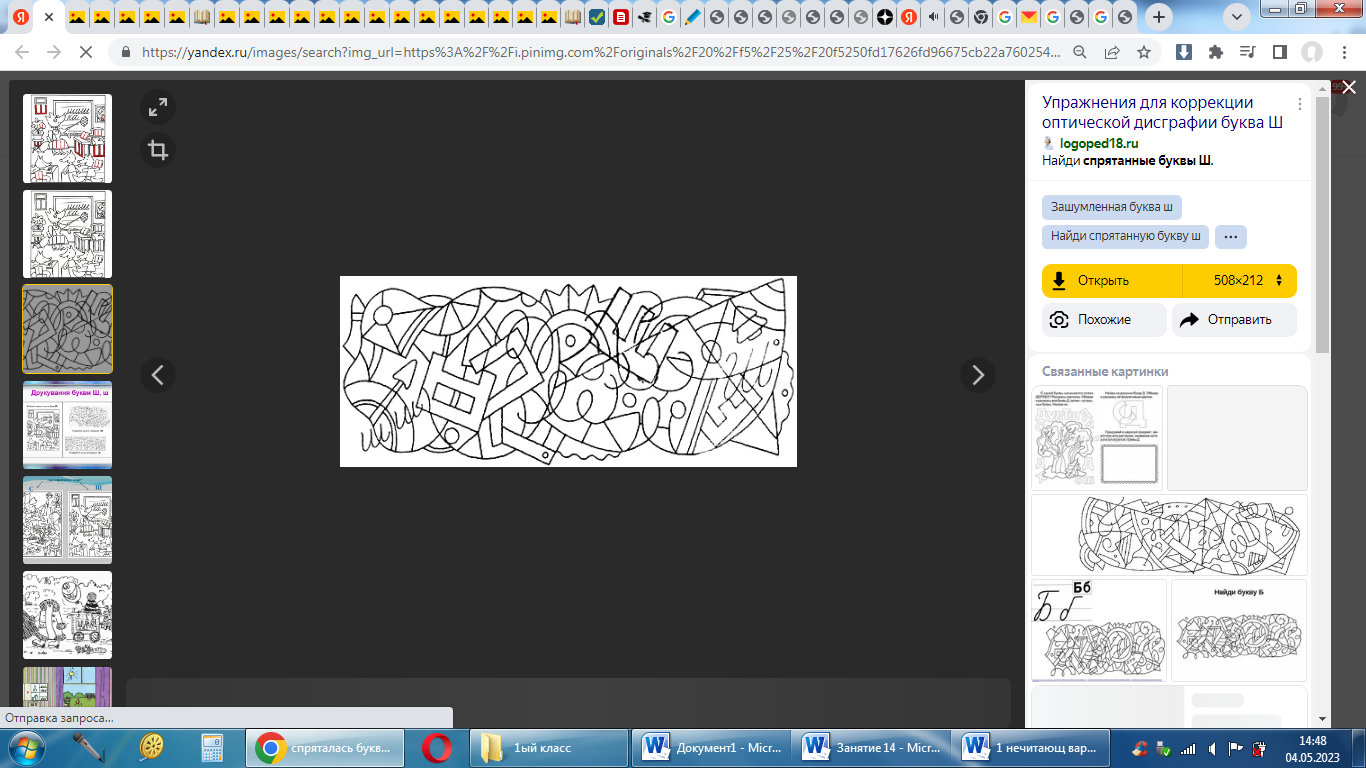Expand the image to fullscreen view
1366x768 pixels.
point(158,108)
